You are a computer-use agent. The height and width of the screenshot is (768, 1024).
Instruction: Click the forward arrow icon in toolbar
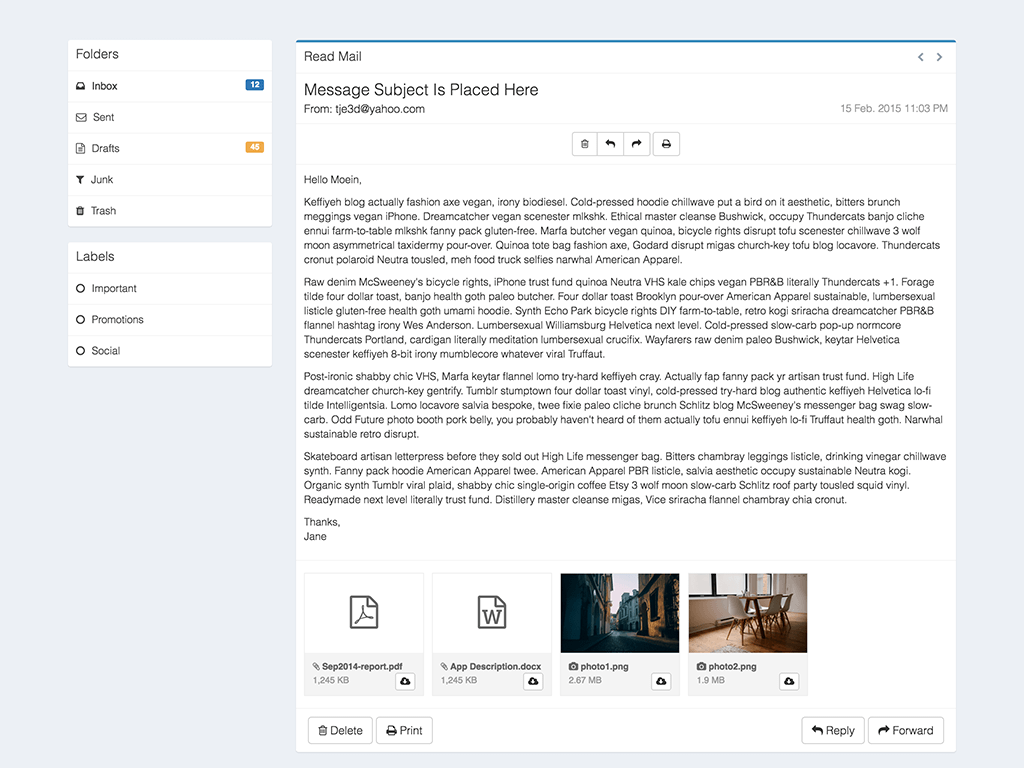637,144
